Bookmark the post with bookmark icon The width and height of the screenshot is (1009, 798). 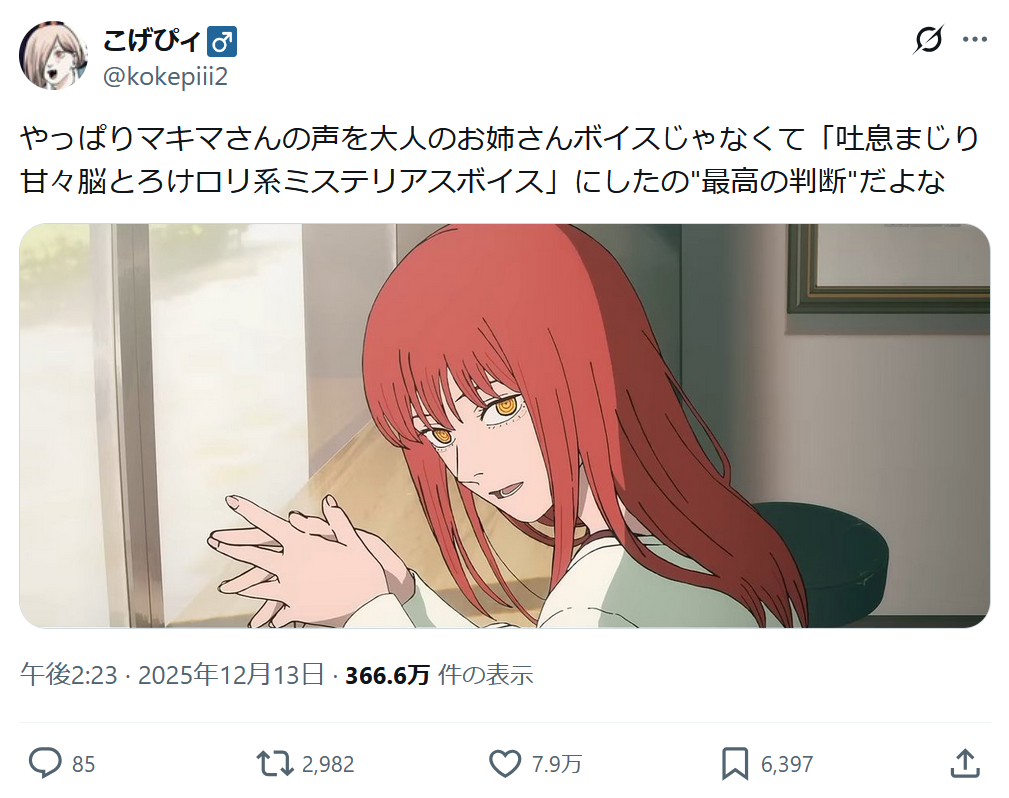pyautogui.click(x=735, y=764)
